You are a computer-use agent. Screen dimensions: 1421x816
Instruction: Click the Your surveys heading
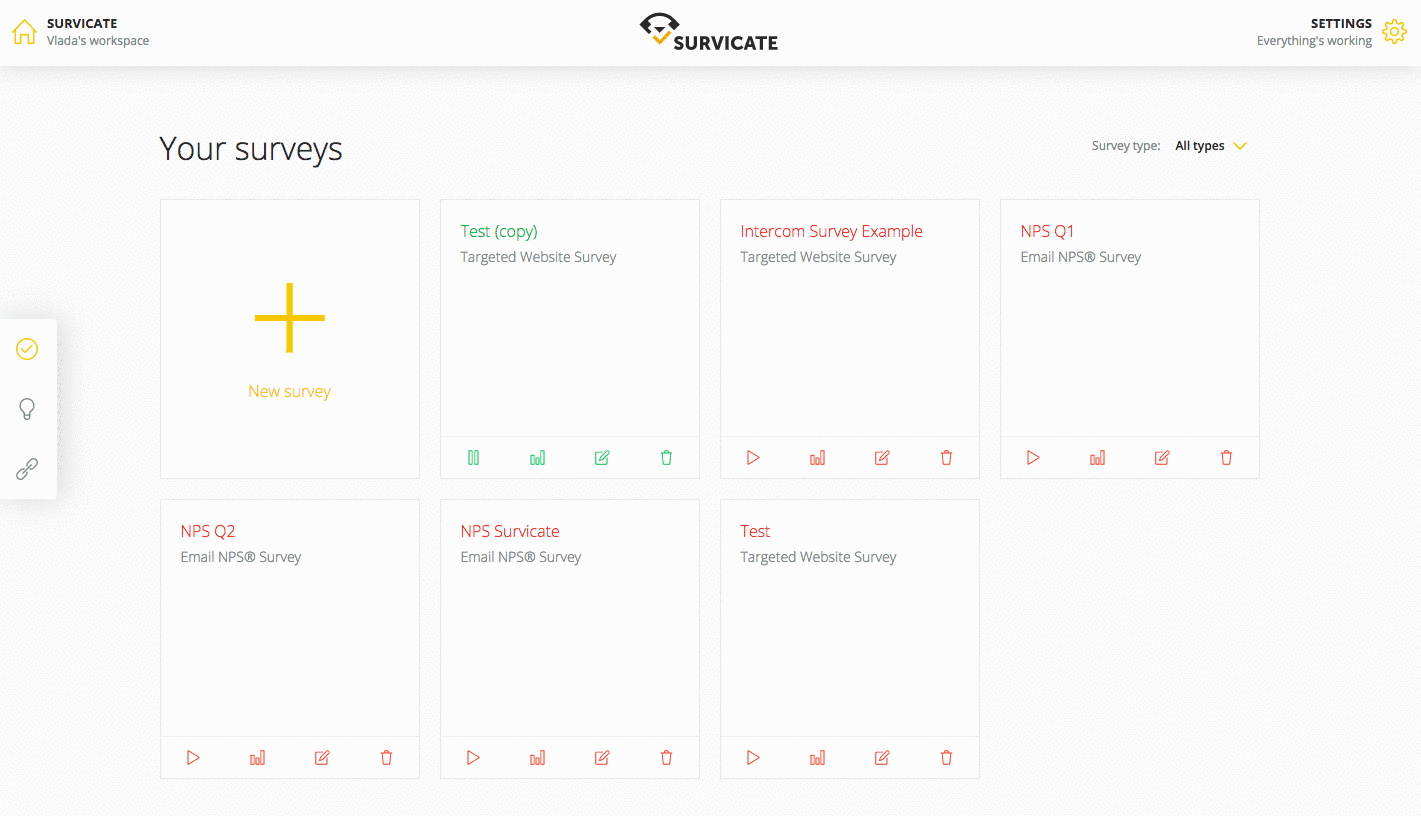pos(251,149)
